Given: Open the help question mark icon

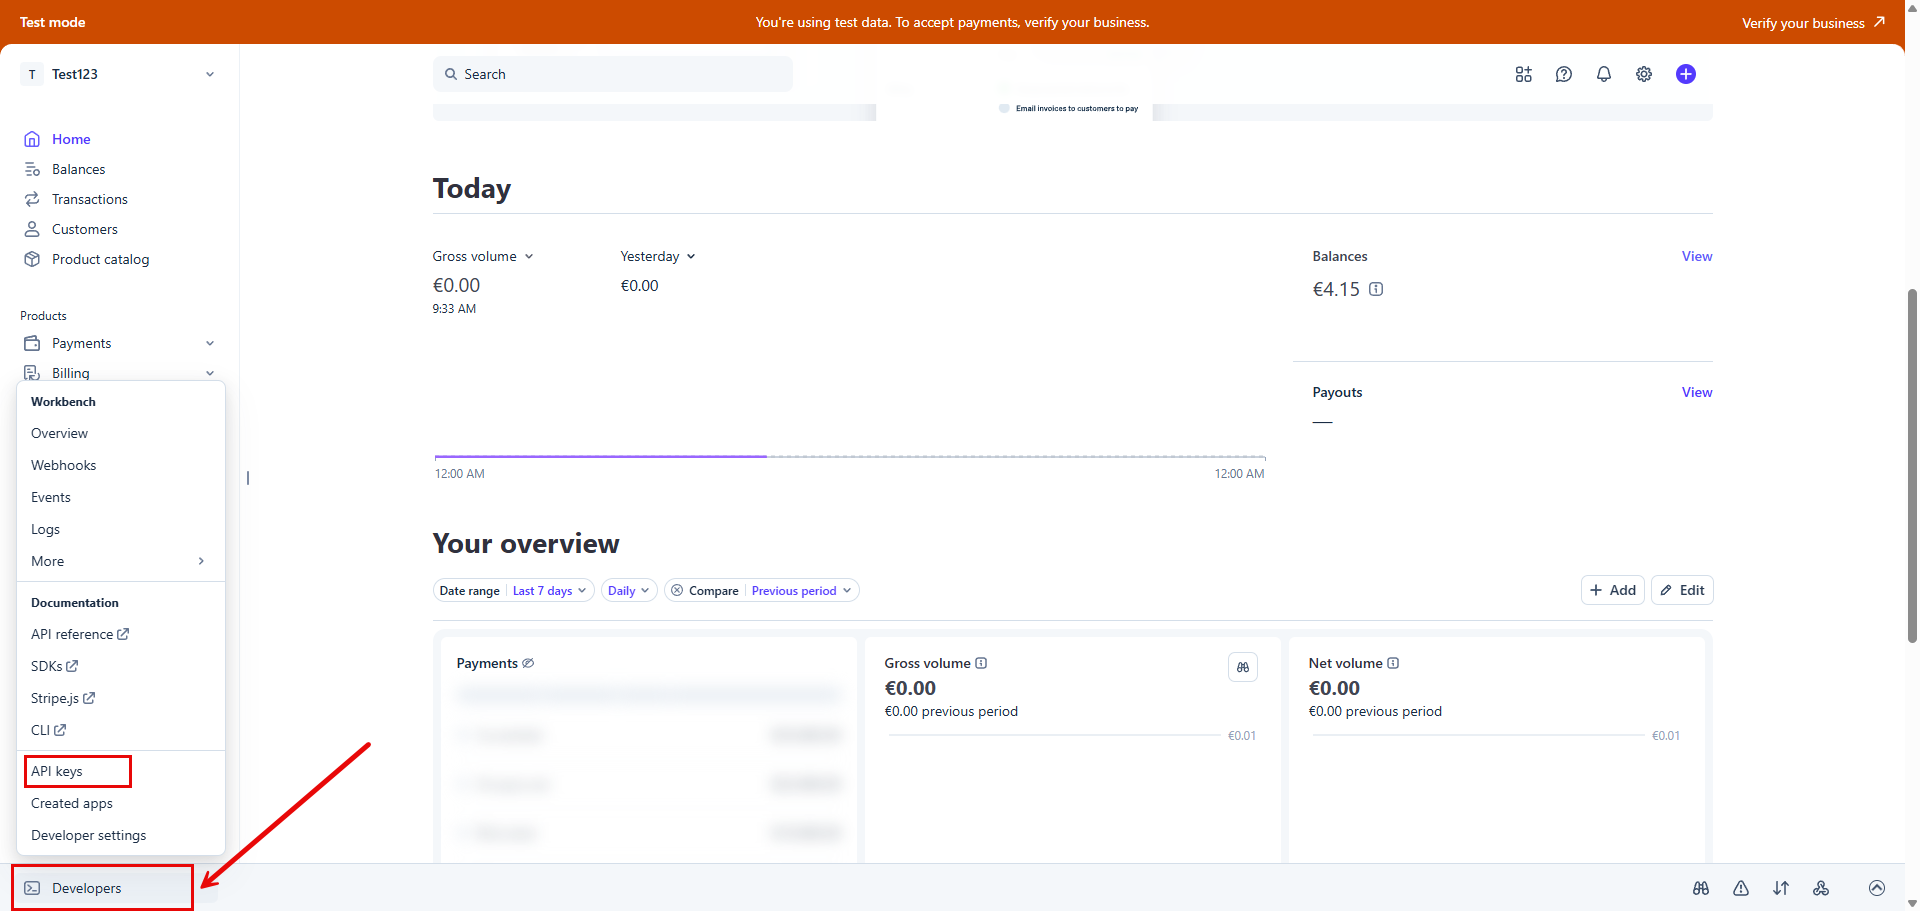Looking at the screenshot, I should click(1564, 74).
